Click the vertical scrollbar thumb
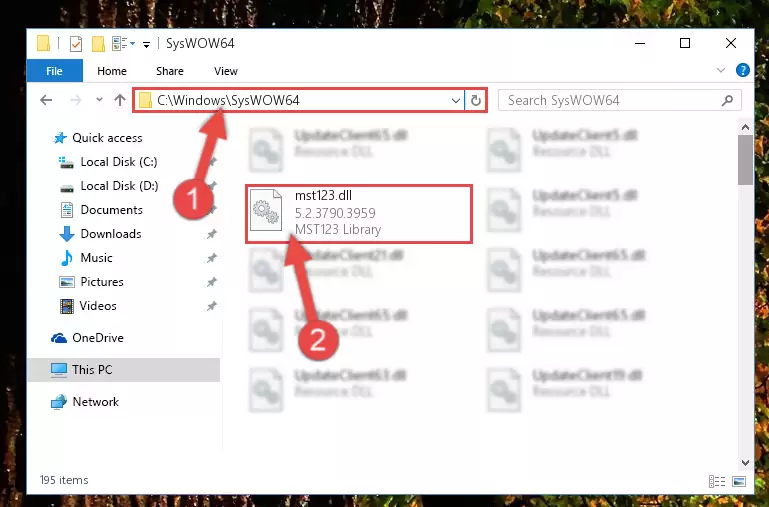 point(745,160)
